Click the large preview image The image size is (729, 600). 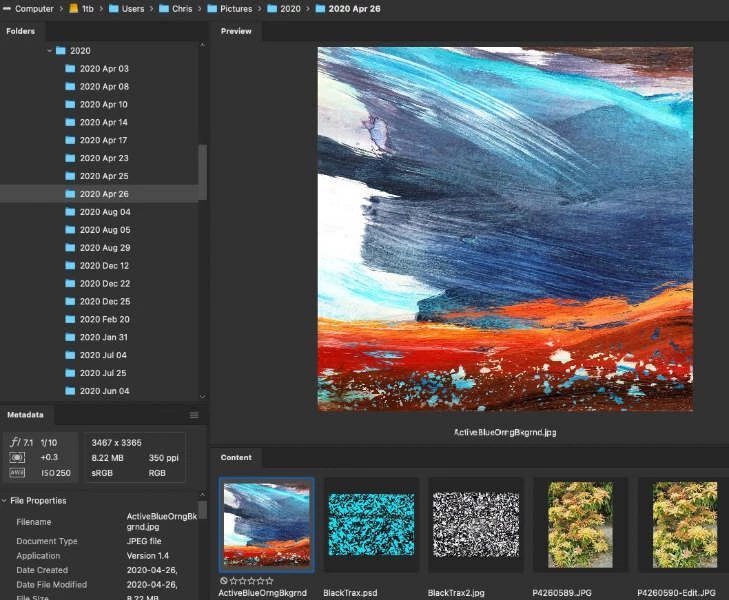pyautogui.click(x=505, y=229)
